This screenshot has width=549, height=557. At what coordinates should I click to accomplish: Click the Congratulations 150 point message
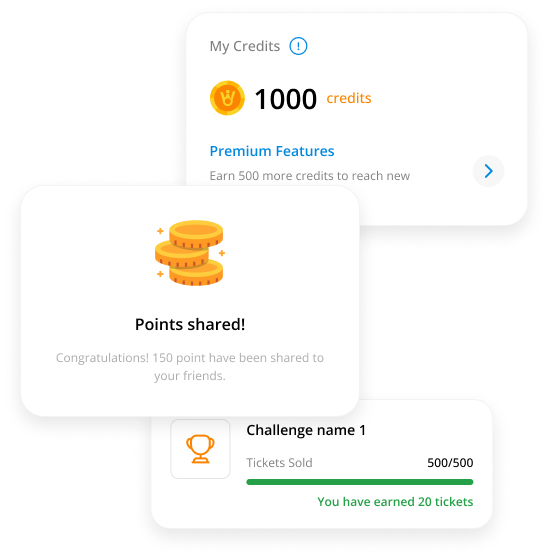point(190,367)
